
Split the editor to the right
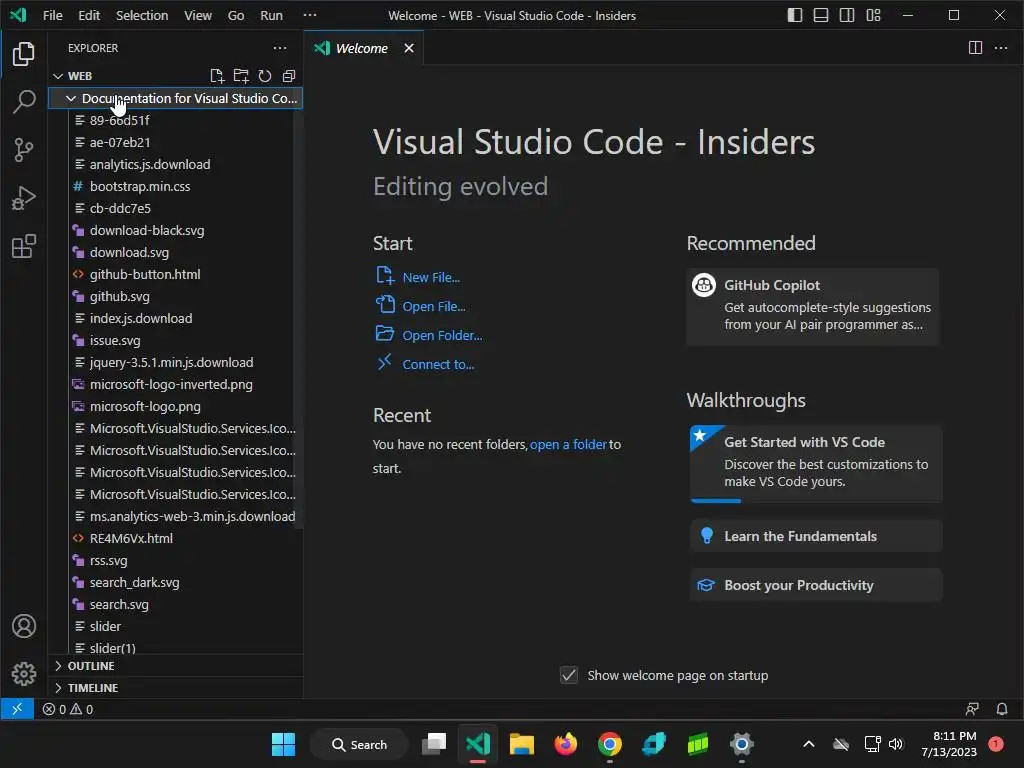[975, 48]
